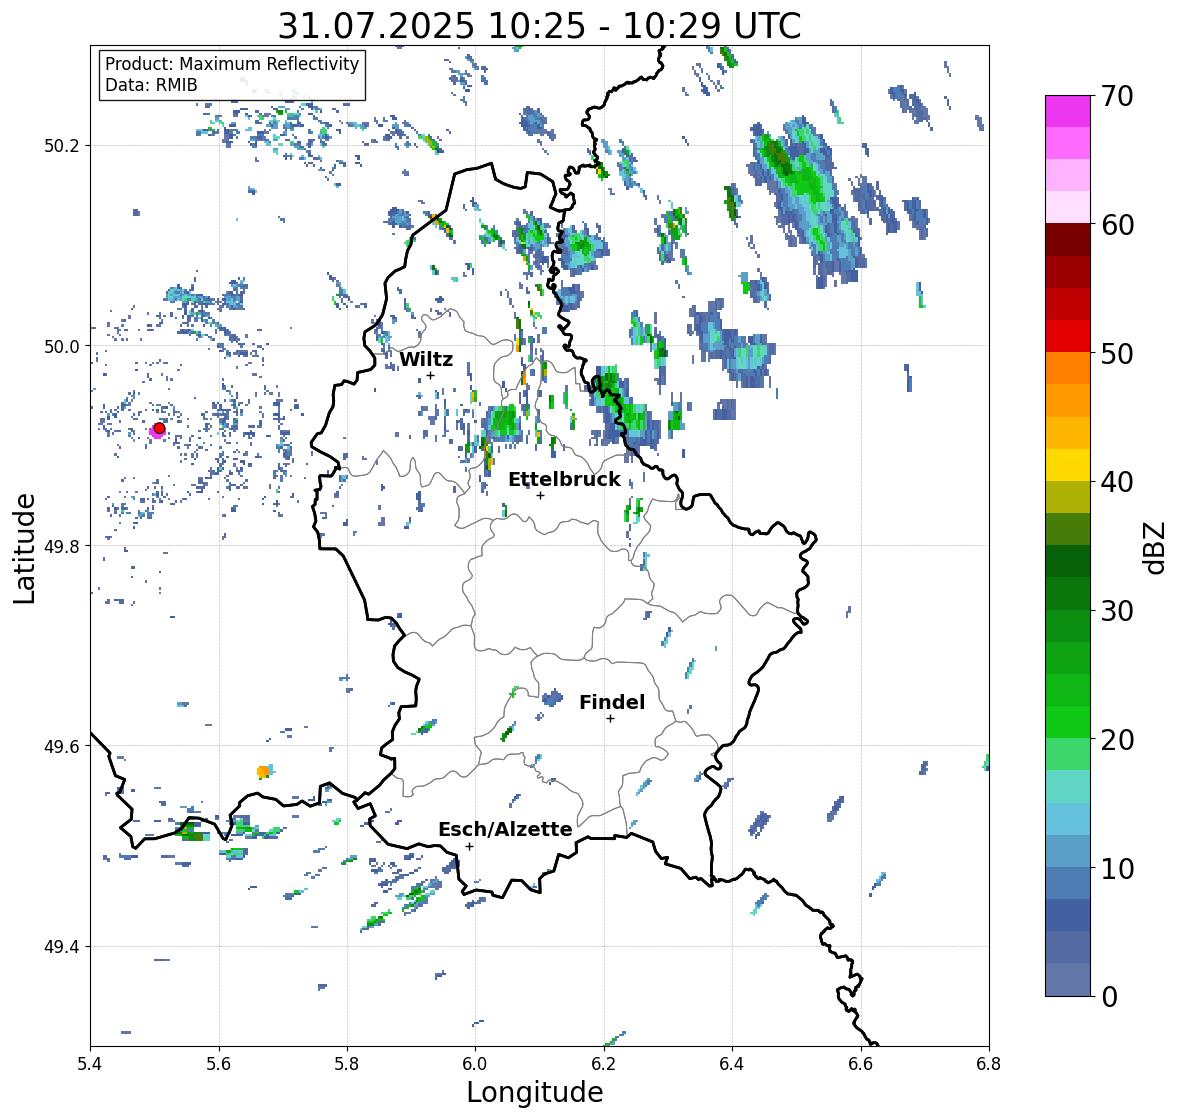
Task: Pick the turquoise colorbar segment below 20
Action: pos(1068,787)
